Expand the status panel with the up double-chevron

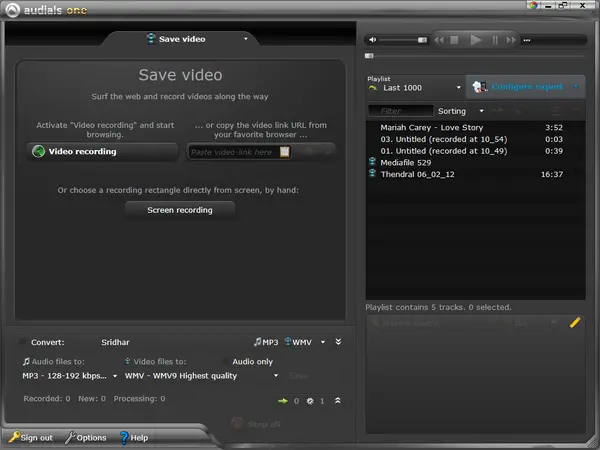(338, 401)
